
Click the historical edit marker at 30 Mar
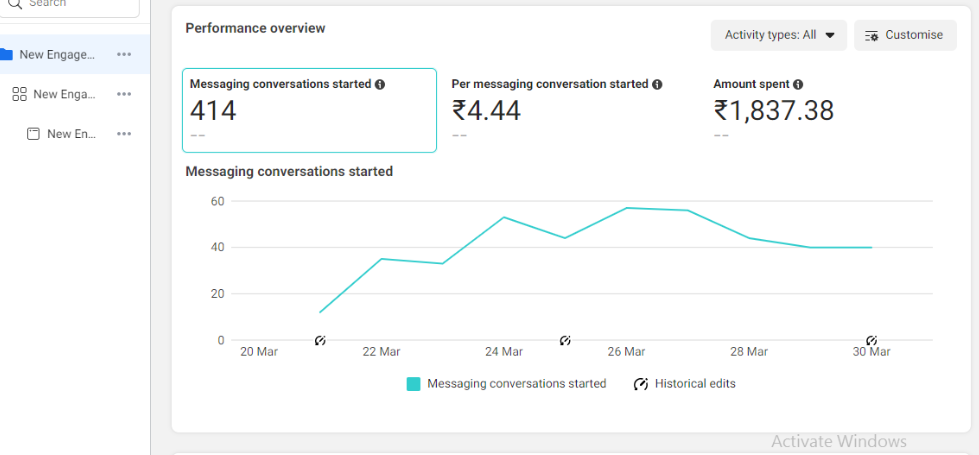[871, 341]
